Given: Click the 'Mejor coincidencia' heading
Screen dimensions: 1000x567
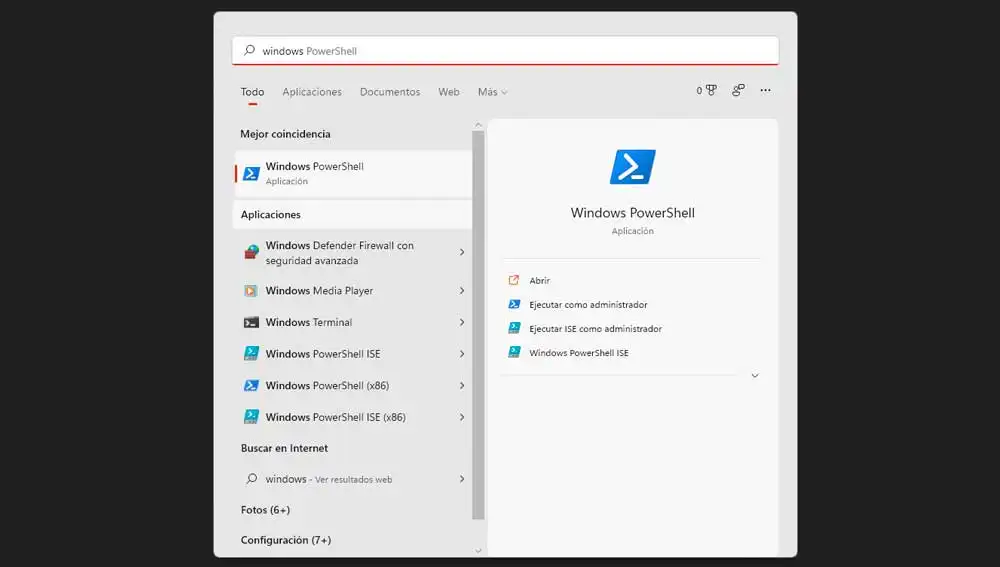Looking at the screenshot, I should click(285, 134).
